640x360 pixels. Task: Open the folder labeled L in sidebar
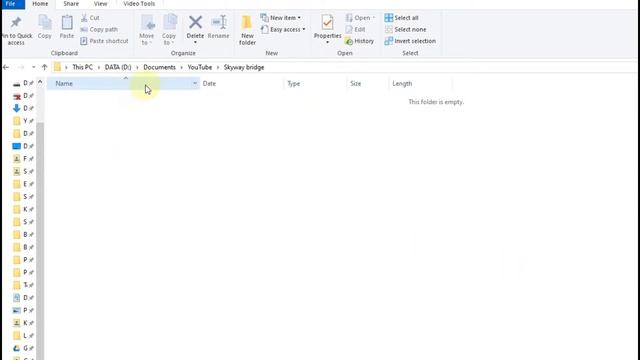click(23, 336)
